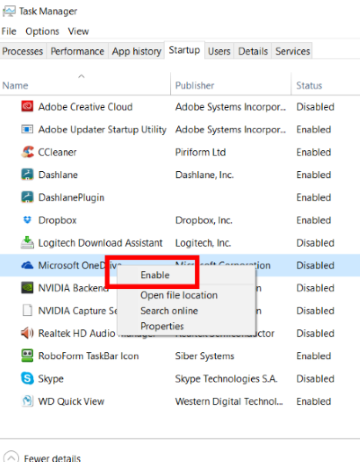Select the Adobe Updater Startup Utility name
Viewport: 360px width, 462px height.
click(102, 130)
